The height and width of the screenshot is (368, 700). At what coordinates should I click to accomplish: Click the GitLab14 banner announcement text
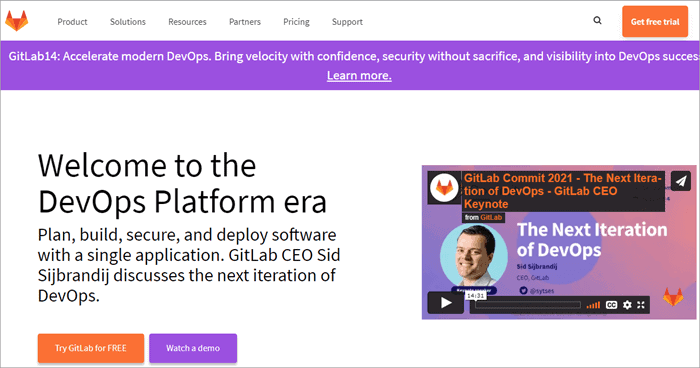pos(354,56)
